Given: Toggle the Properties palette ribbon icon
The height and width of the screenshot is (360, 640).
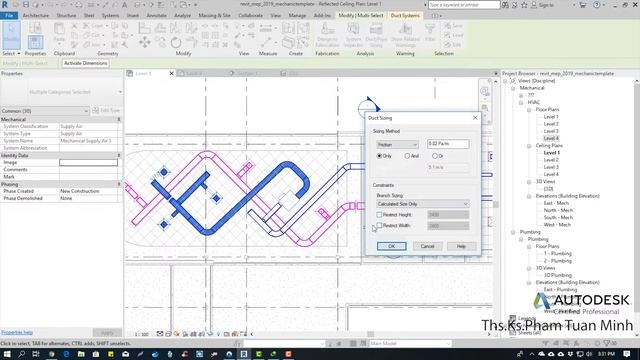Looking at the screenshot, I should (36, 42).
